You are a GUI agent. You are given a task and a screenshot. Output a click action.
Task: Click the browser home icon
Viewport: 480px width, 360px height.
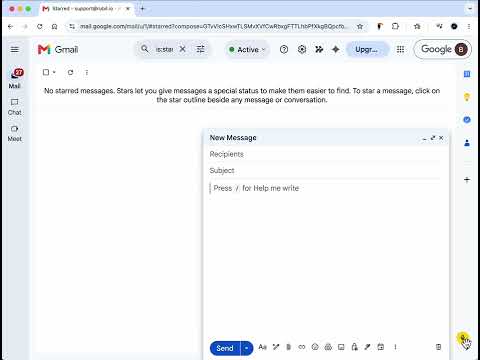[x=55, y=26]
